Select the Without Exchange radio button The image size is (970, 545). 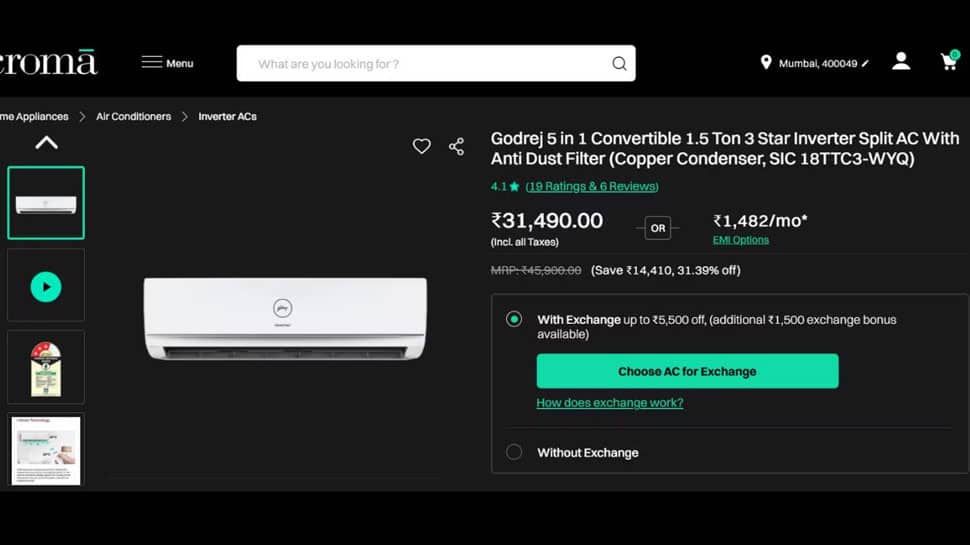pyautogui.click(x=513, y=452)
